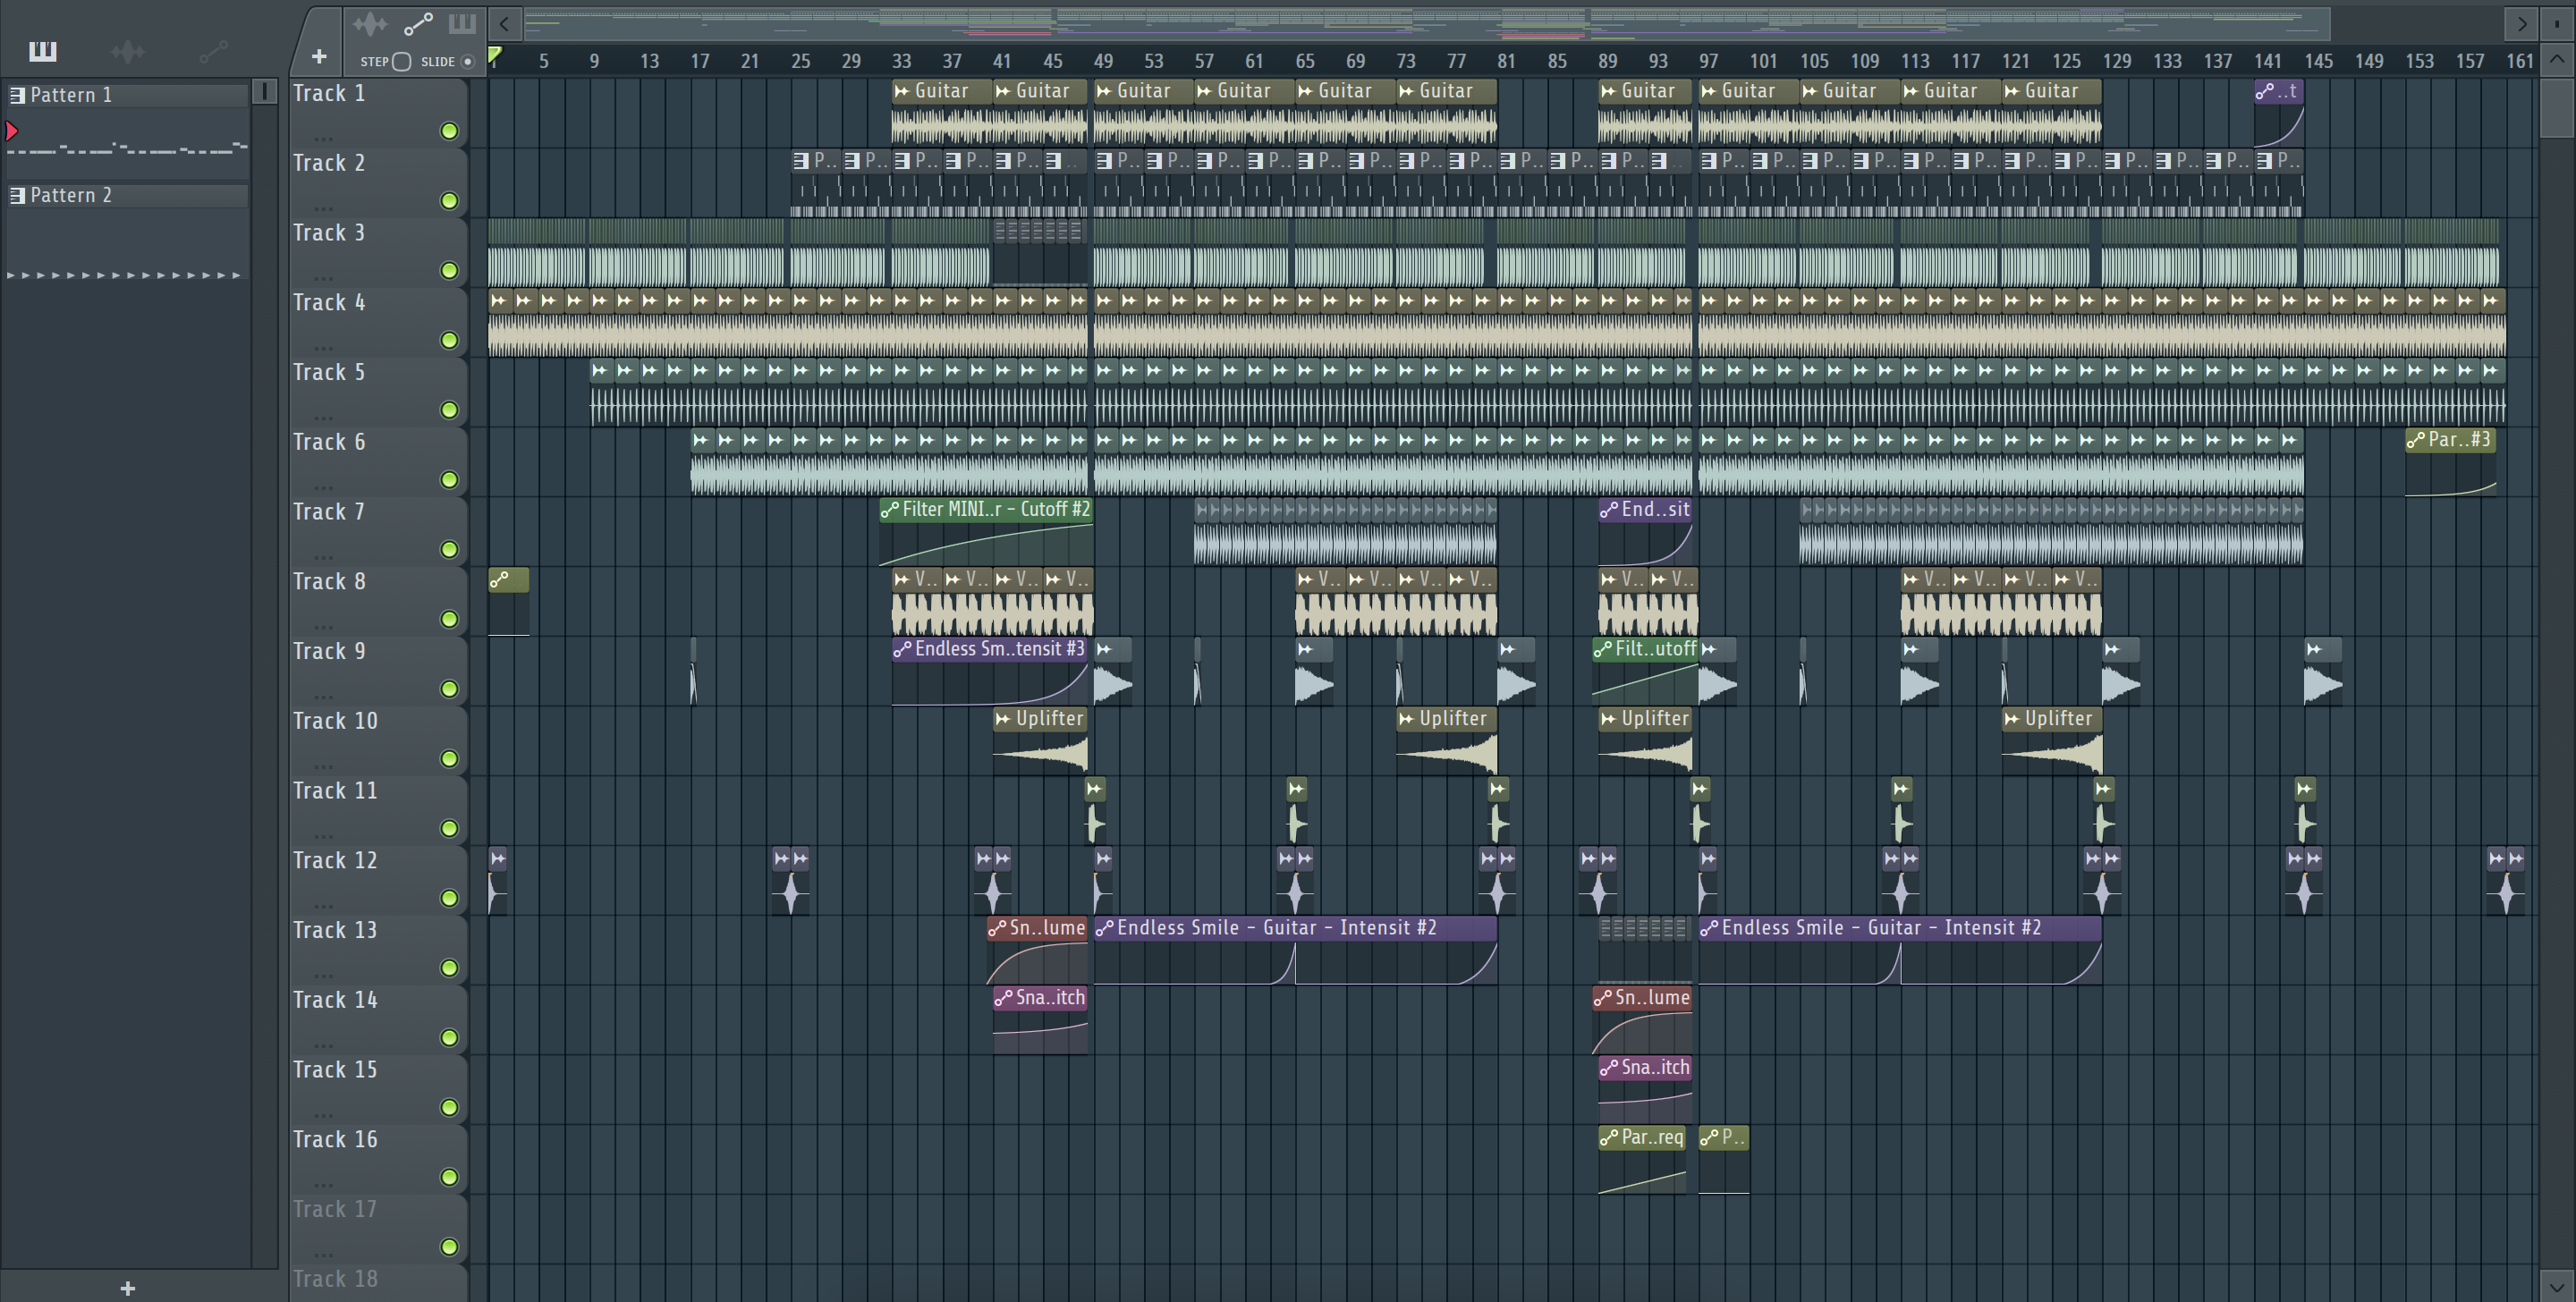Screen dimensions: 2576x1302
Task: Add a new item with picker panel plus
Action: (128, 1288)
